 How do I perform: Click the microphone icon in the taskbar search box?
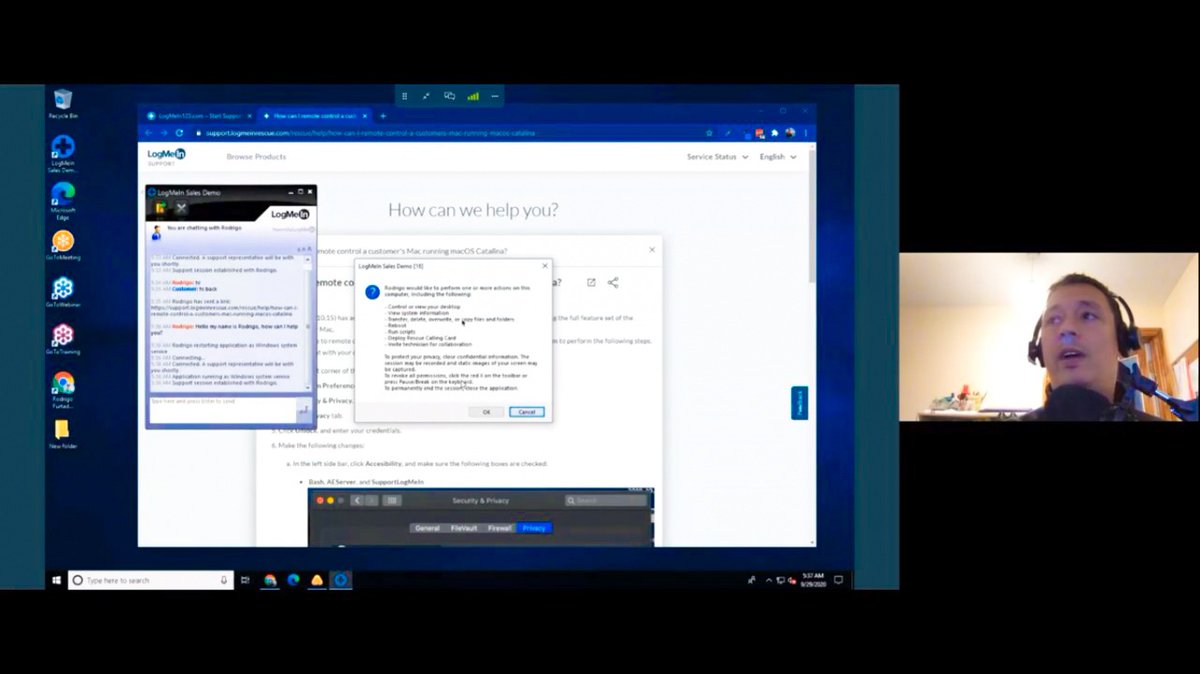pyautogui.click(x=224, y=580)
